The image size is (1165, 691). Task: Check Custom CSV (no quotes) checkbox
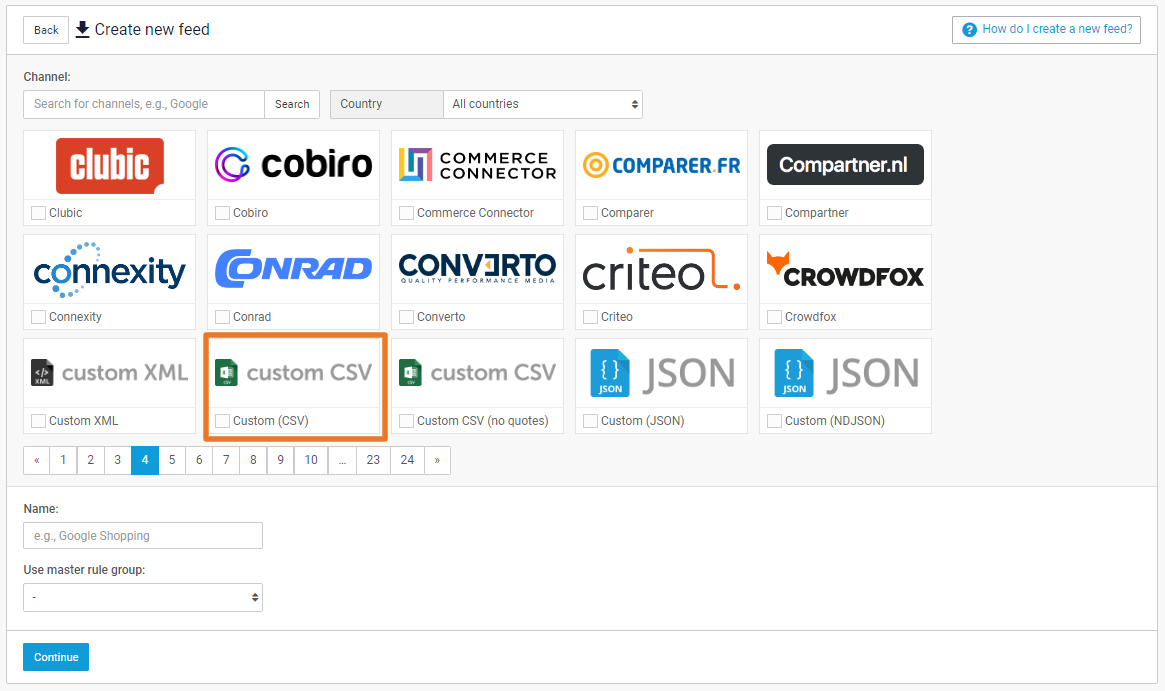(x=406, y=421)
